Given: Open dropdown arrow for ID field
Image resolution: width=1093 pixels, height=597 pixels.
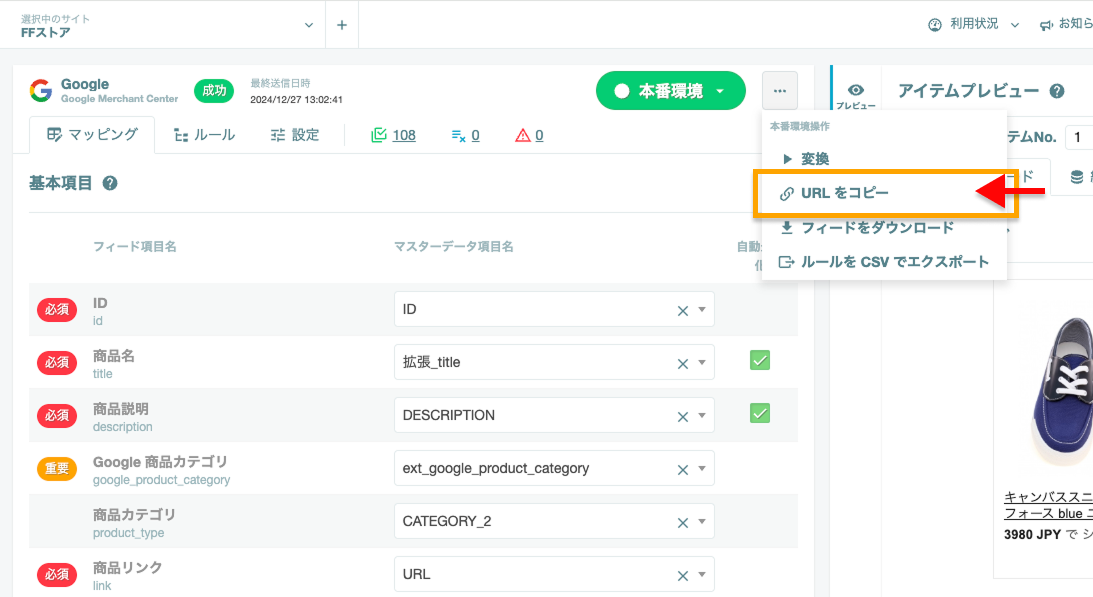Looking at the screenshot, I should pos(702,309).
